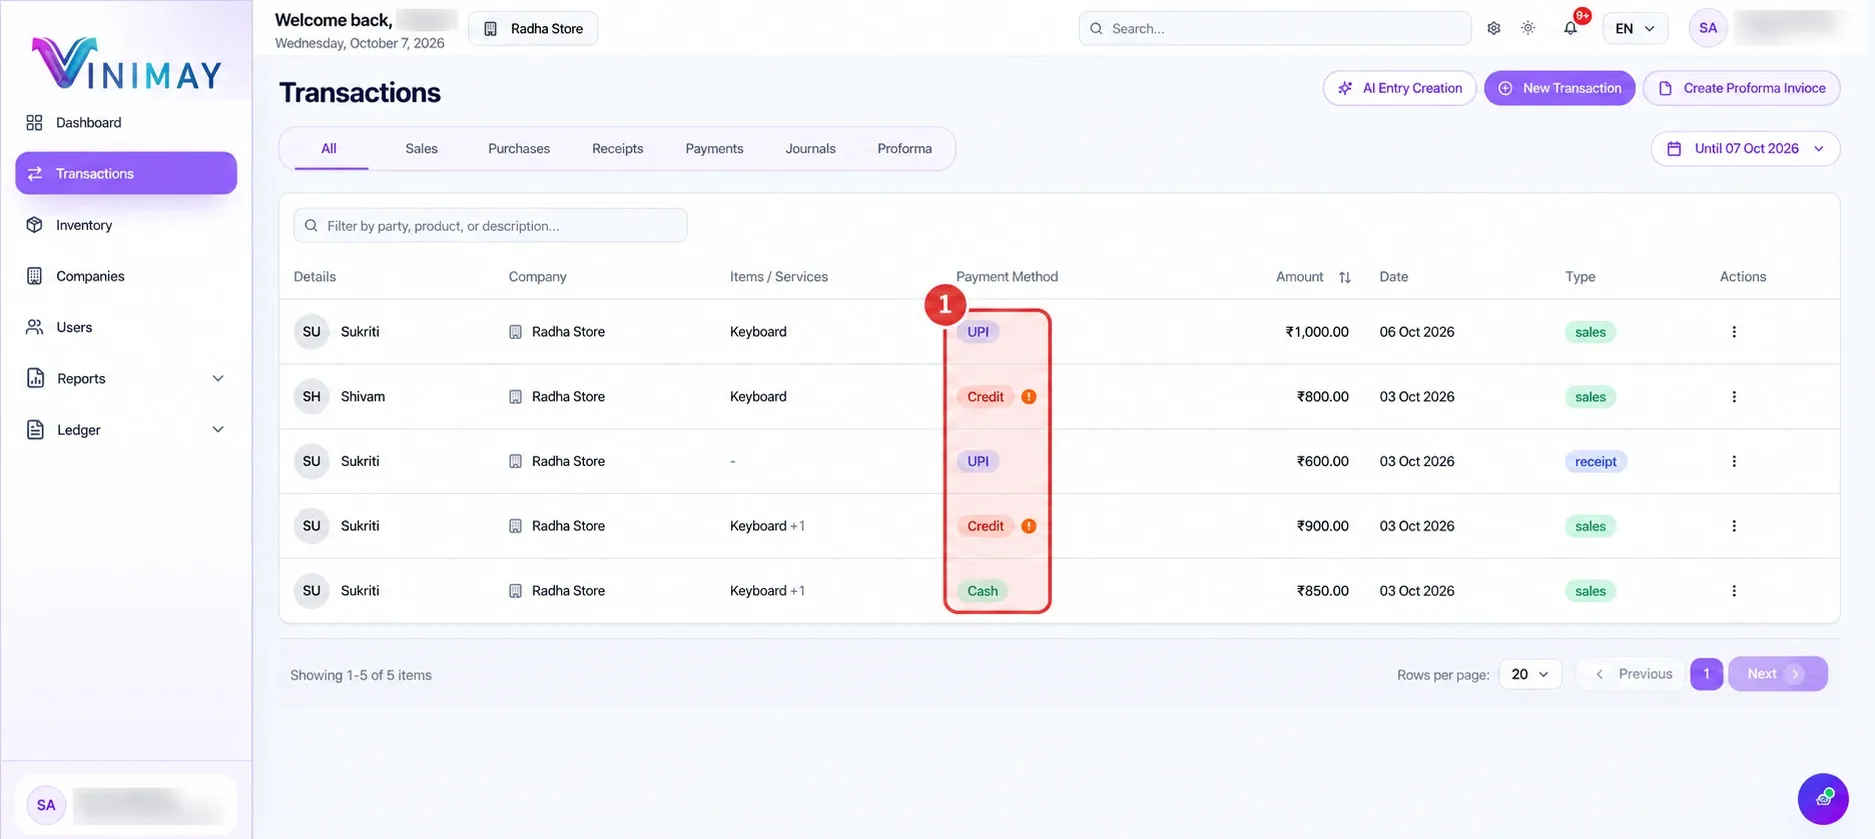Click the Previous pagination button
Image resolution: width=1875 pixels, height=839 pixels.
(x=1632, y=674)
